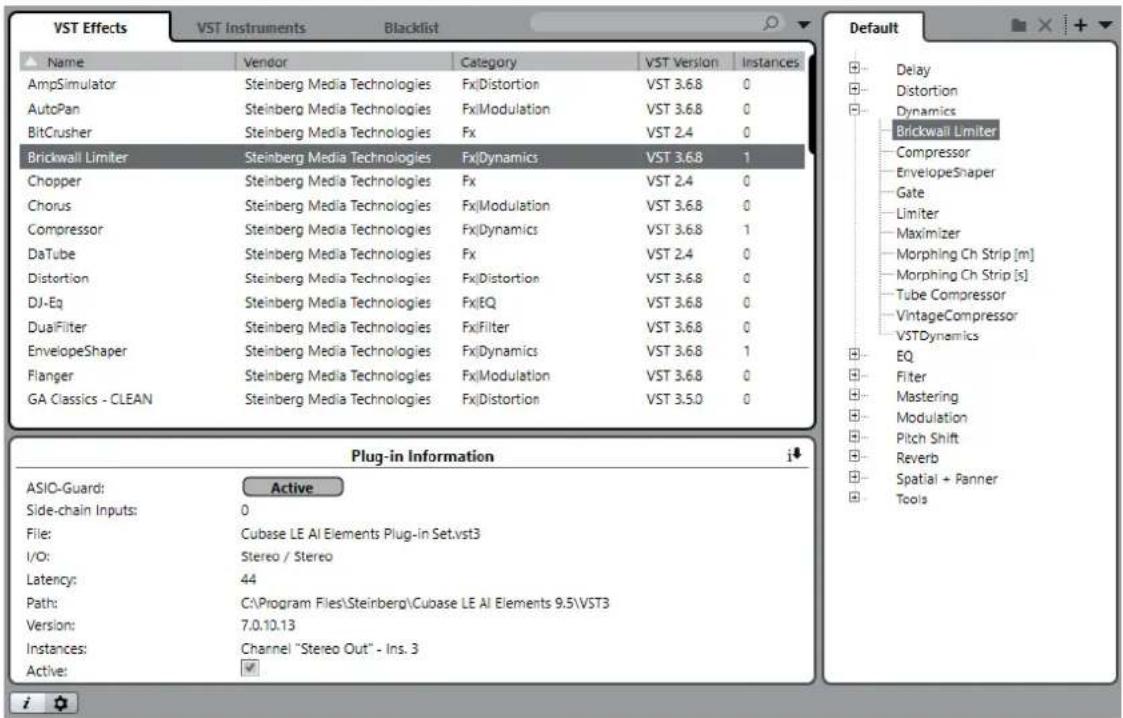1123x718 pixels.
Task: Select VSTDynamics in the tree
Action: tap(937, 336)
